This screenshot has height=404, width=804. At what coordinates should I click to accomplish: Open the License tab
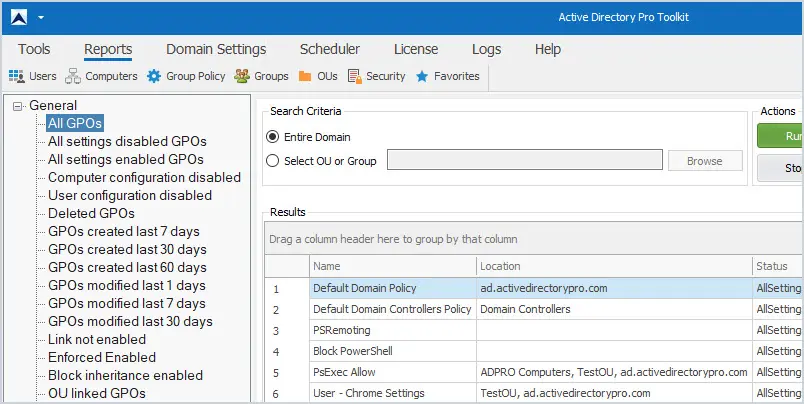coord(416,49)
